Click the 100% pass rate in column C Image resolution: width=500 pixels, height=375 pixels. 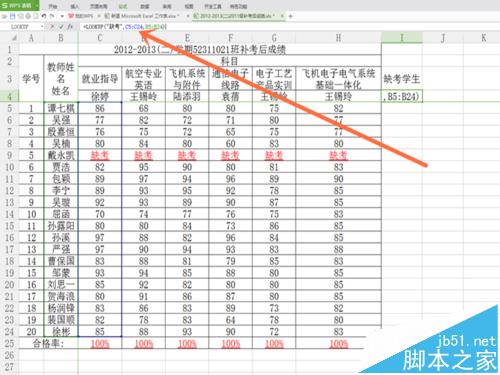coord(100,343)
